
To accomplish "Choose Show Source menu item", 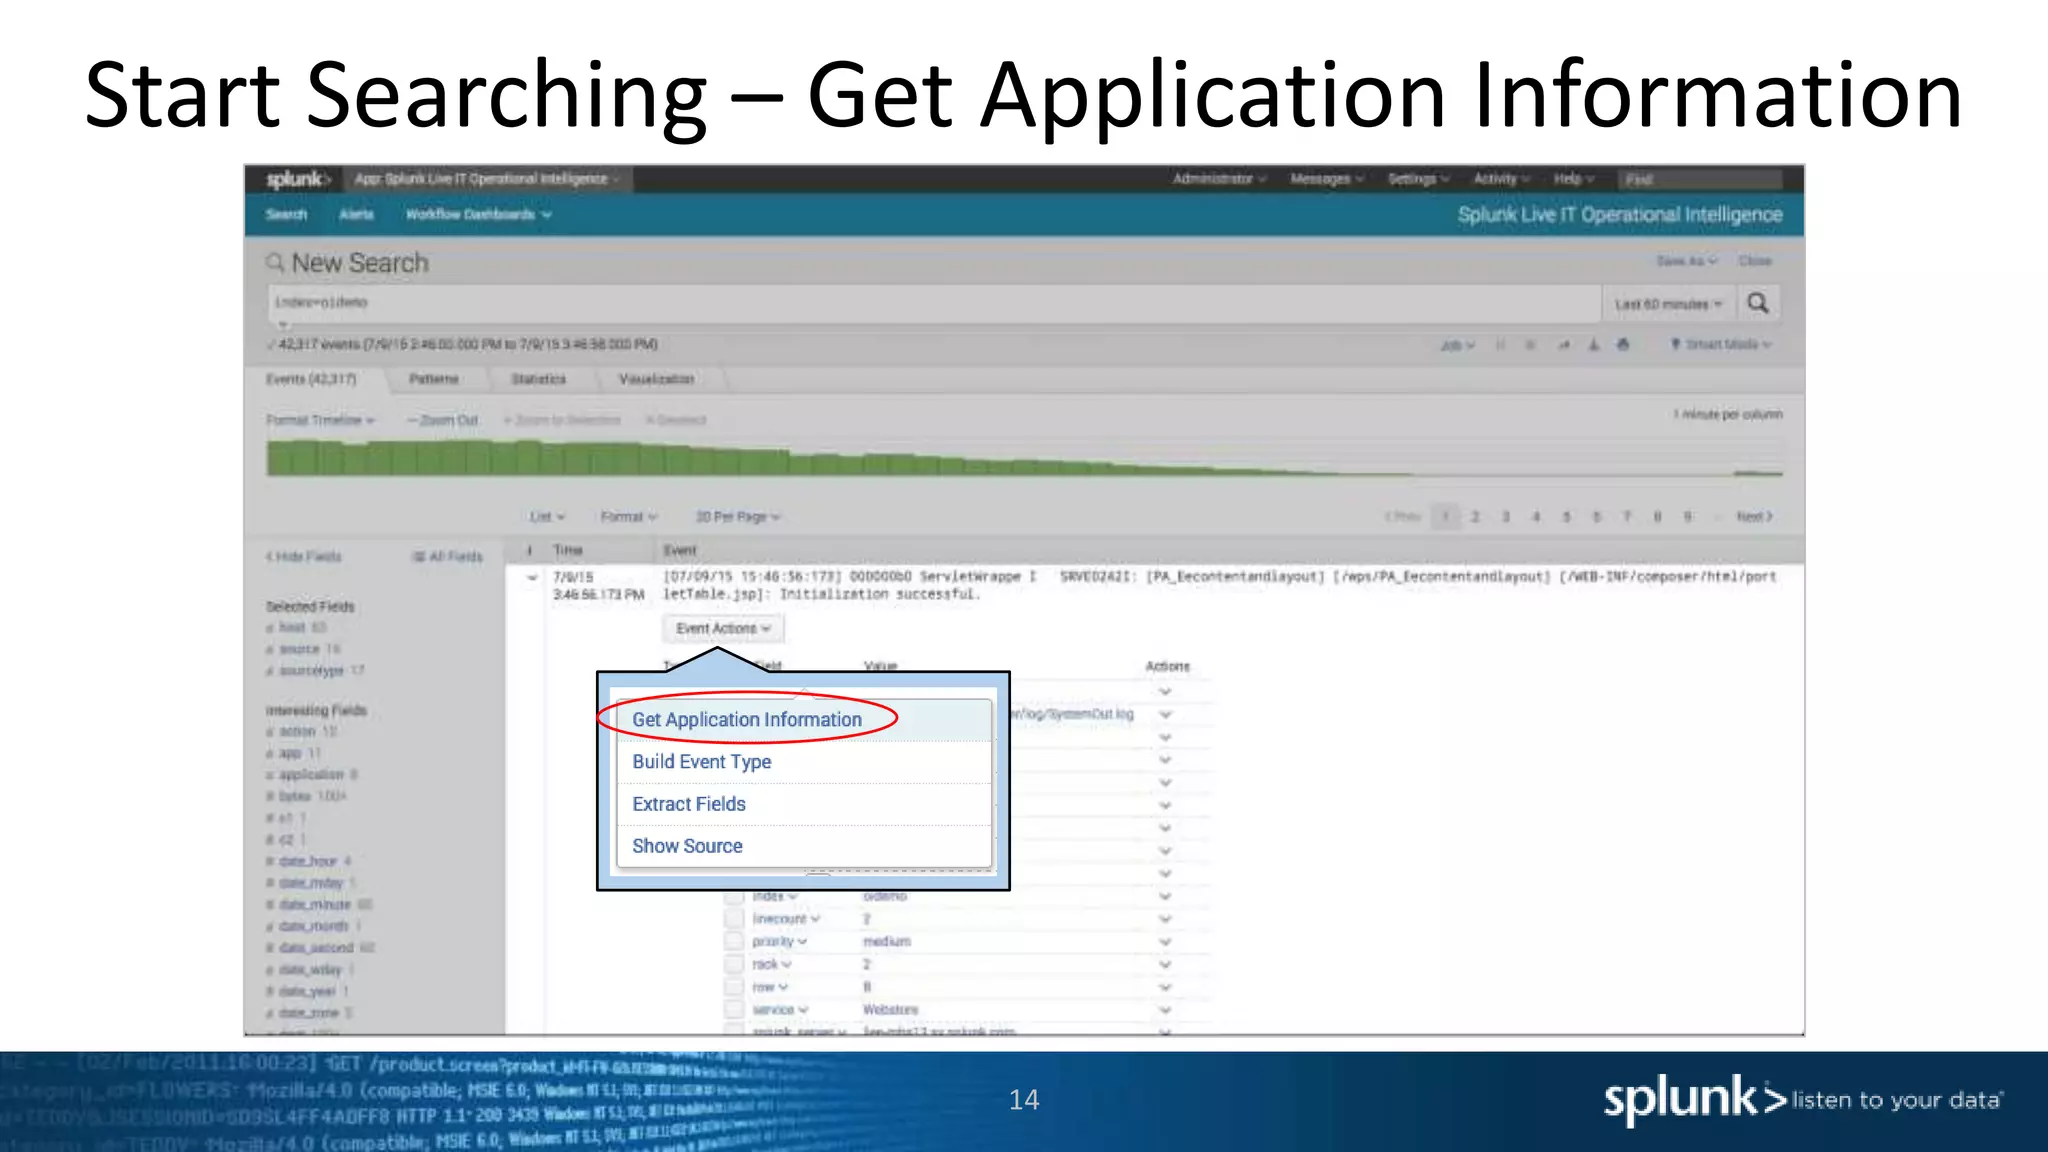I will 687,846.
